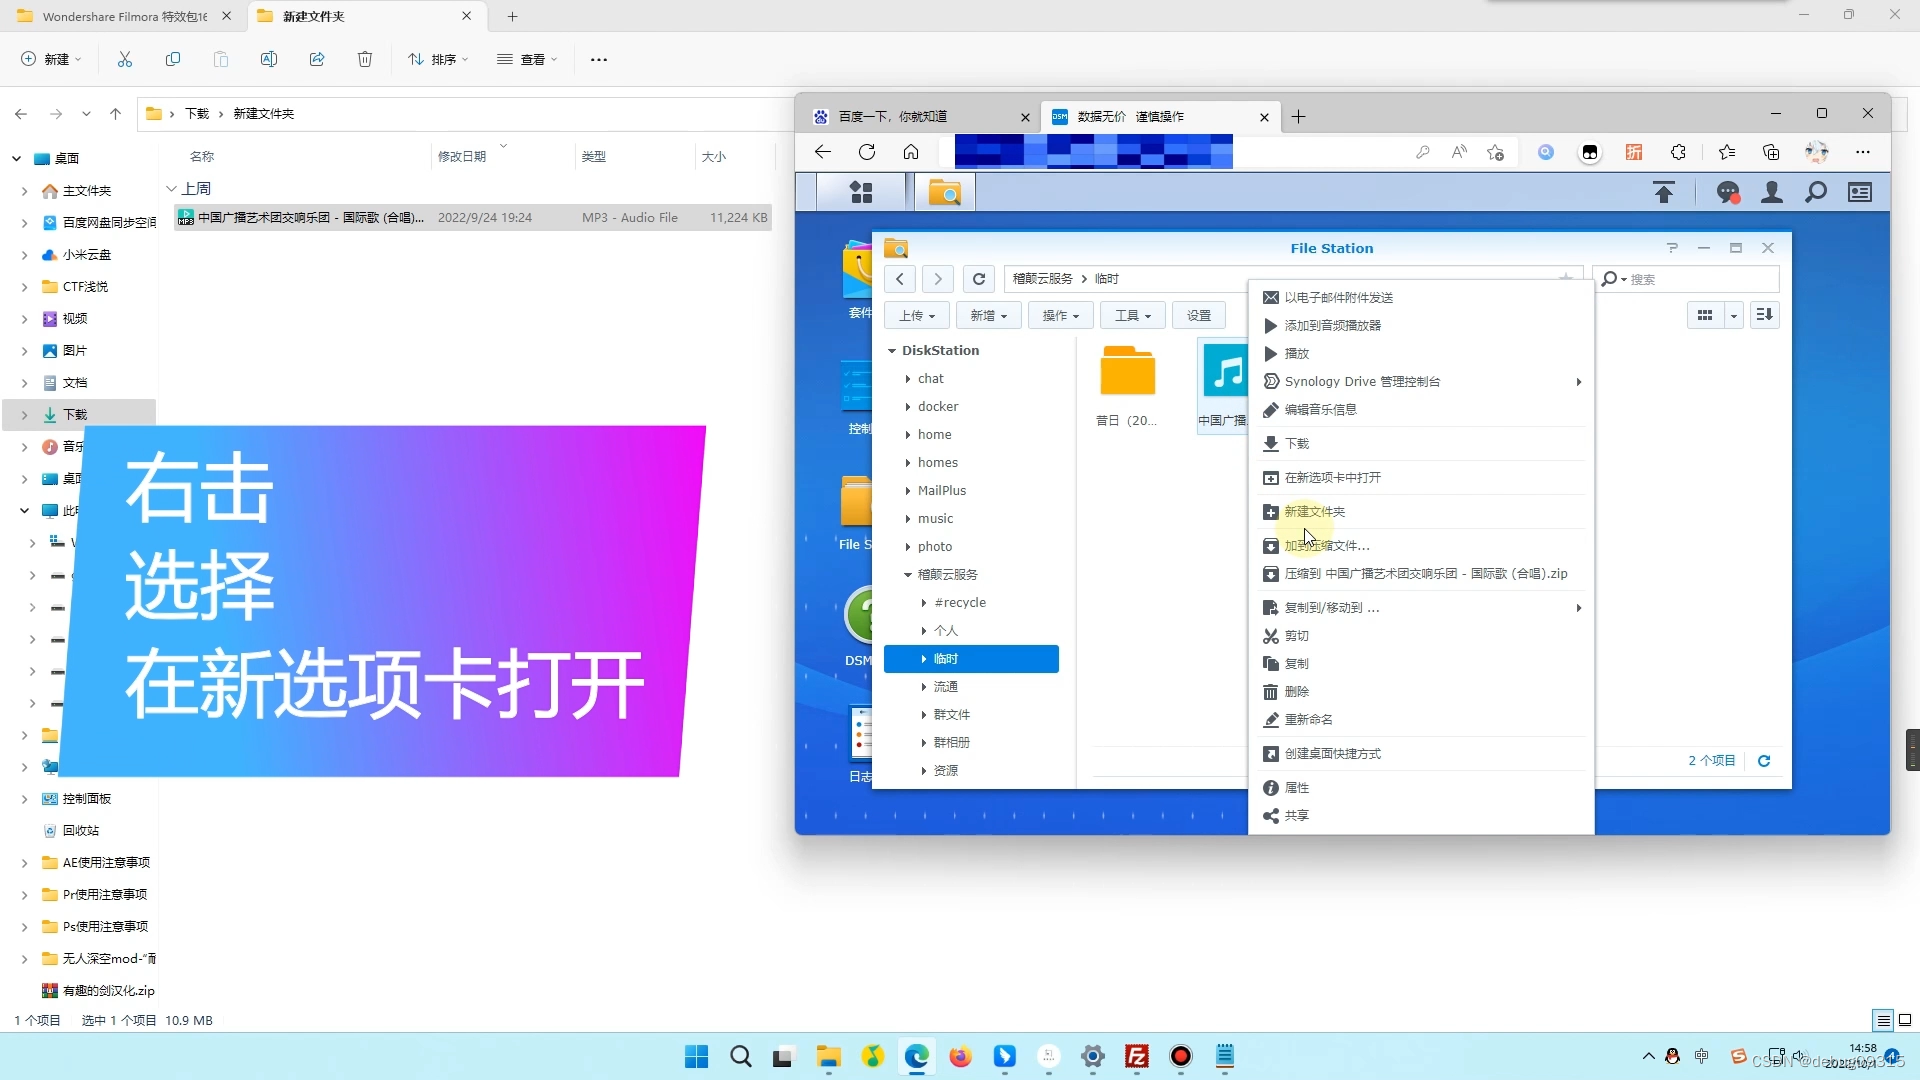Open DSM notifications chat bubble icon
Screen dimensions: 1920x1080
tap(1728, 192)
